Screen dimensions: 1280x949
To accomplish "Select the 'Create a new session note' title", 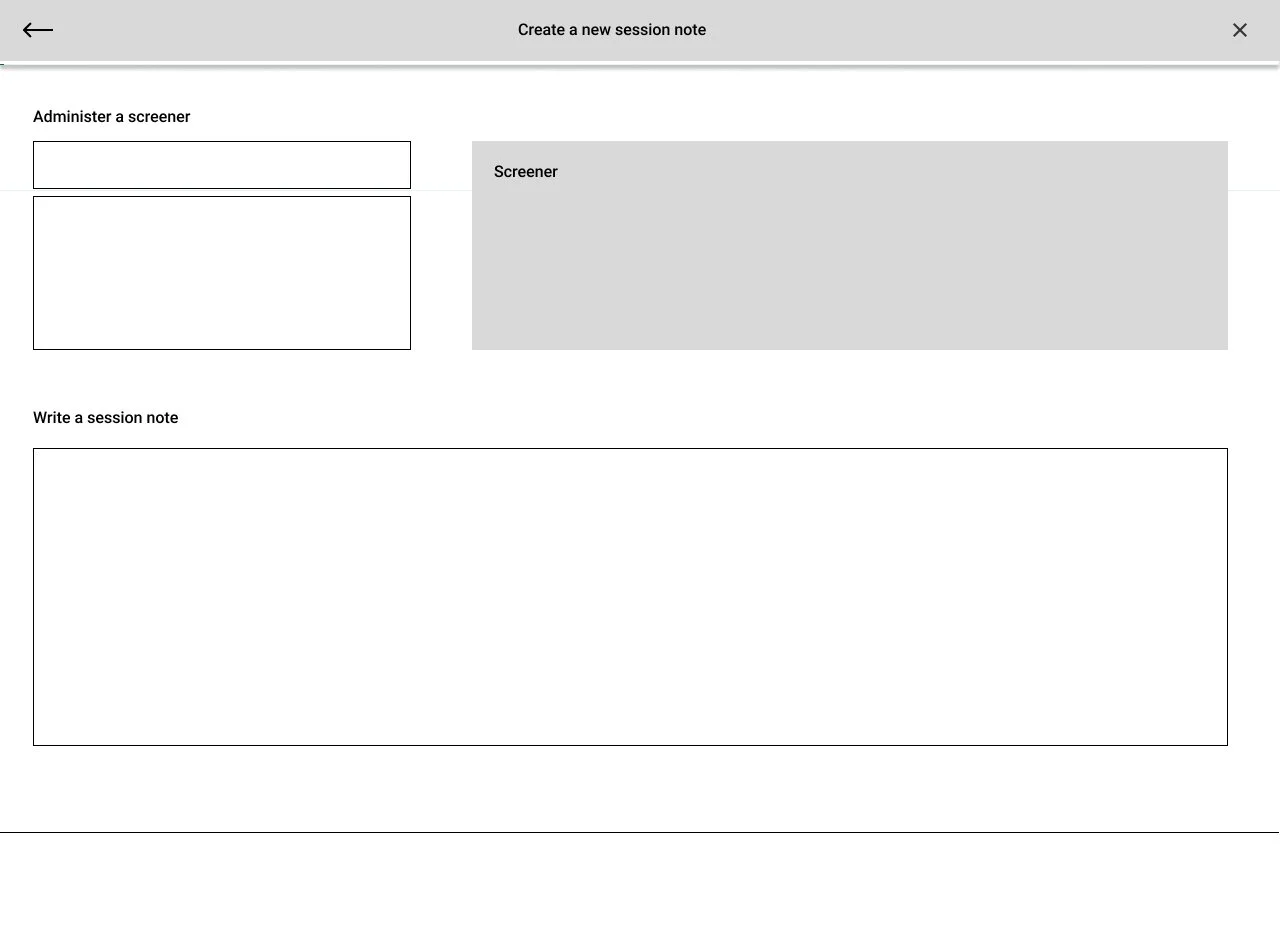I will [x=612, y=30].
